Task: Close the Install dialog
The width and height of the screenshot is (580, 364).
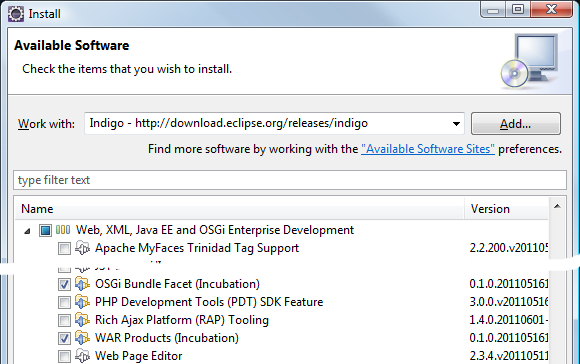Action: [551, 9]
